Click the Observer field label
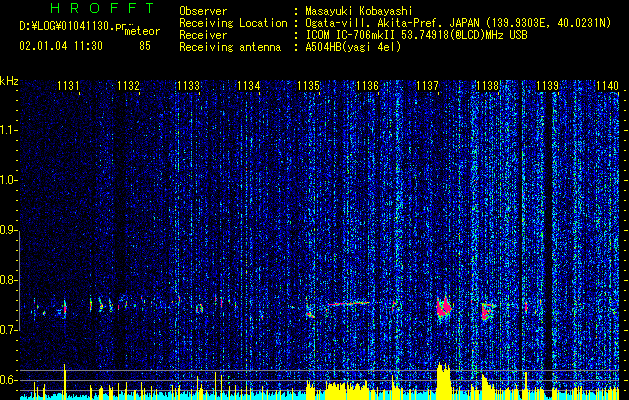The image size is (629, 400). 203,11
